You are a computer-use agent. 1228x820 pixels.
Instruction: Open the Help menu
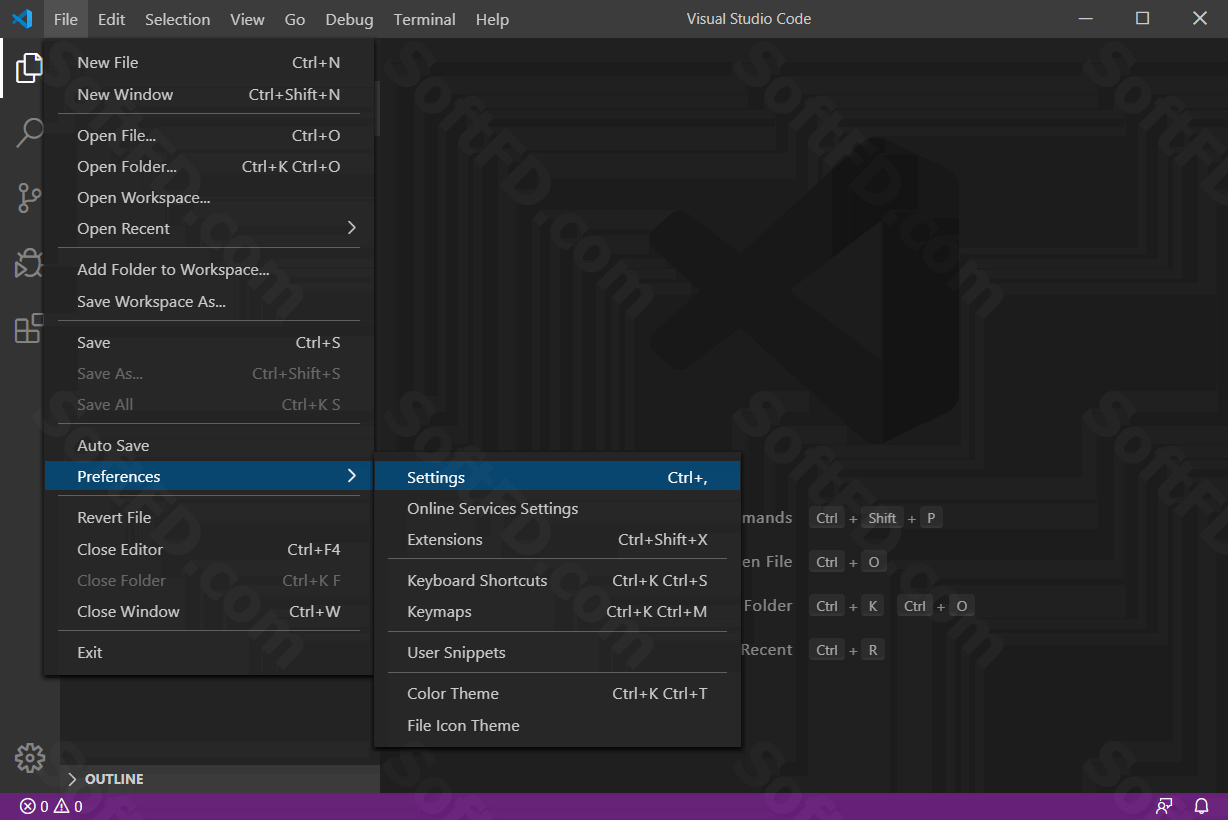pos(492,19)
